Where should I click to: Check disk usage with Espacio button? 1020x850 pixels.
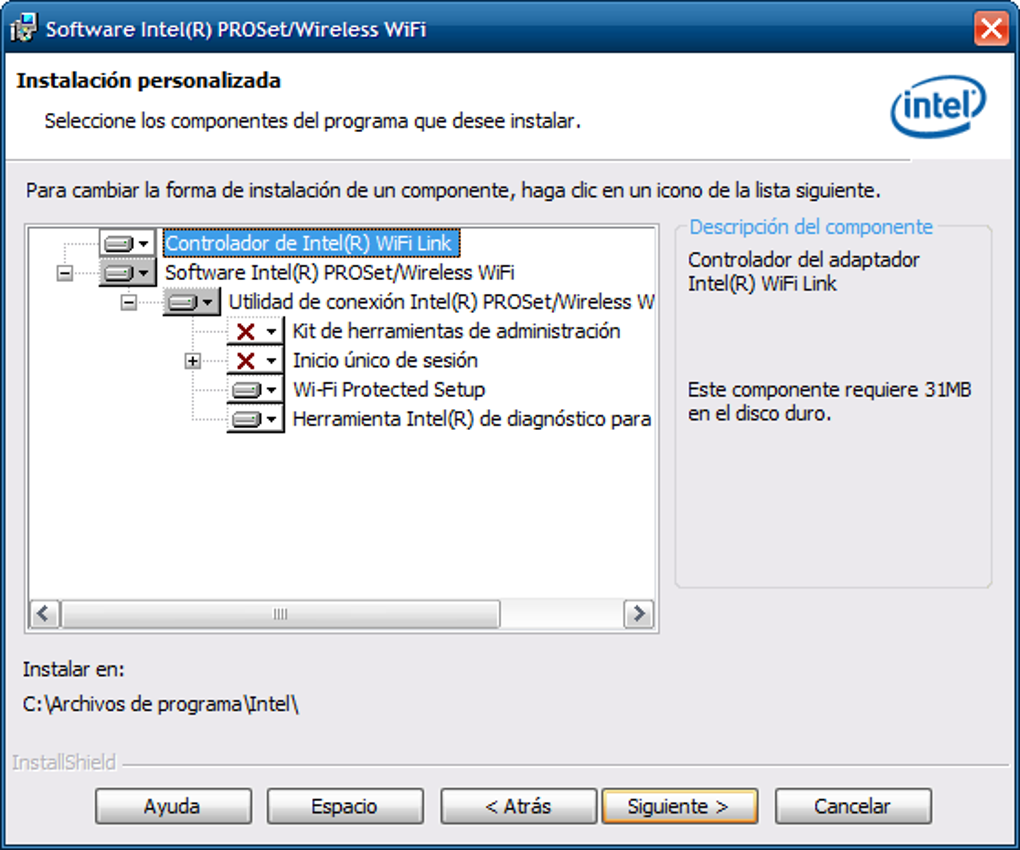point(344,806)
